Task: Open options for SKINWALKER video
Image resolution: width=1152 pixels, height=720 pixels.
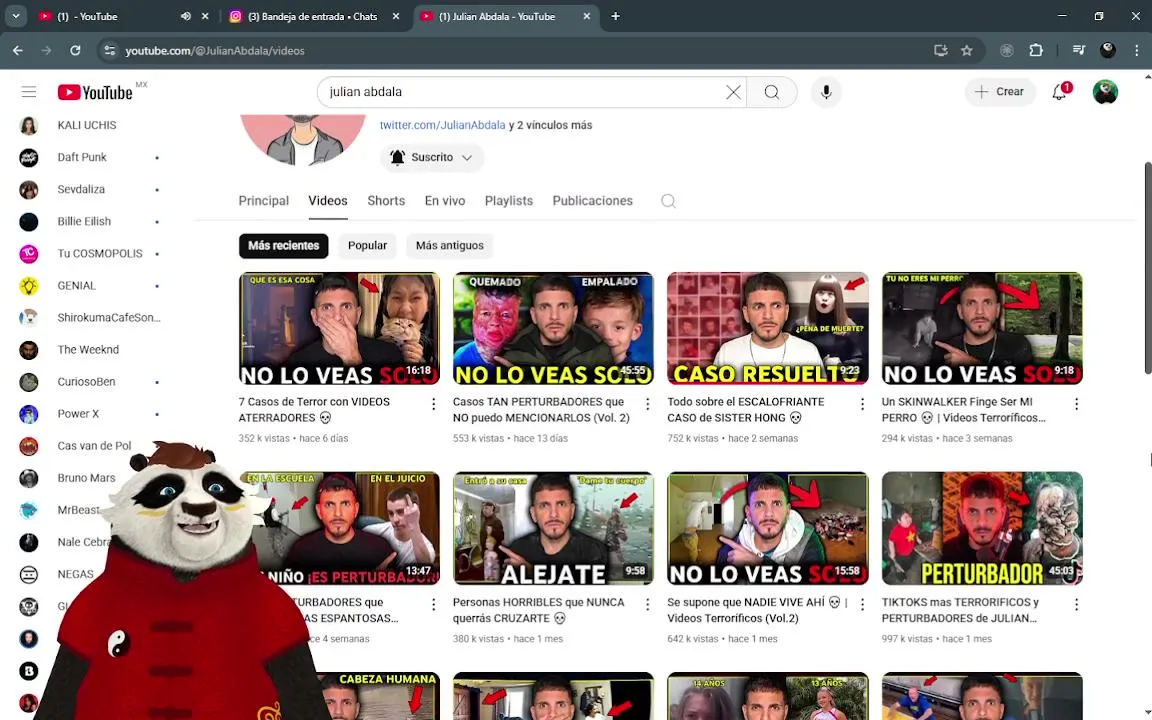Action: (1076, 404)
